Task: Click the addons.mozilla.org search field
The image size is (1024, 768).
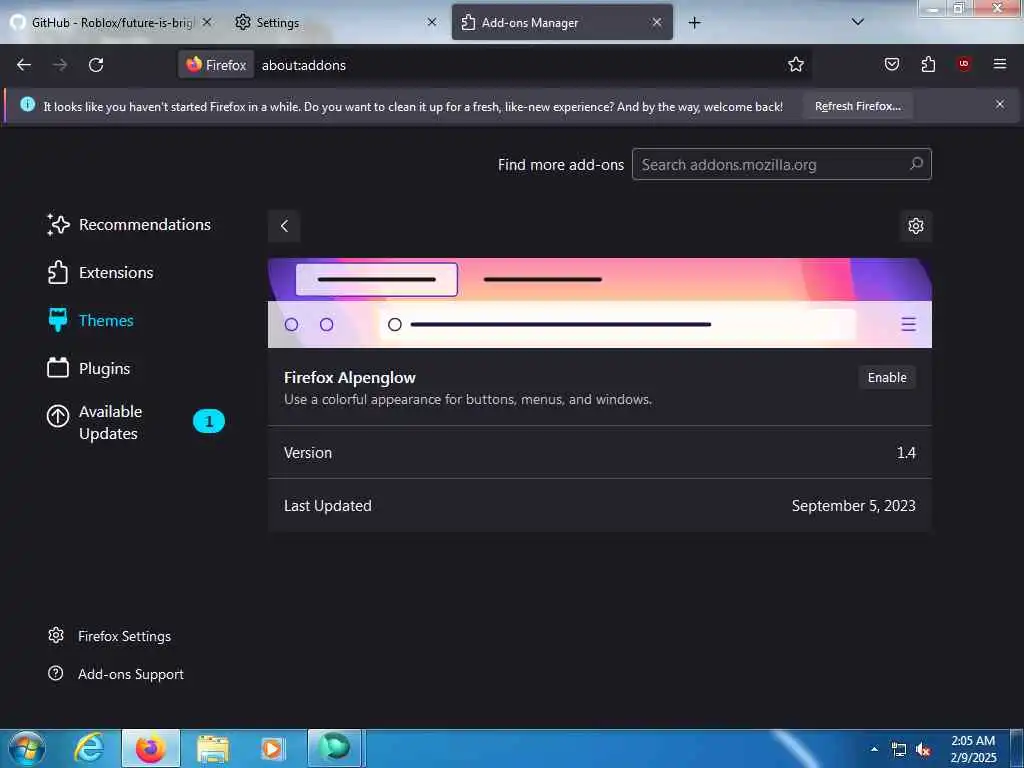Action: tap(782, 165)
